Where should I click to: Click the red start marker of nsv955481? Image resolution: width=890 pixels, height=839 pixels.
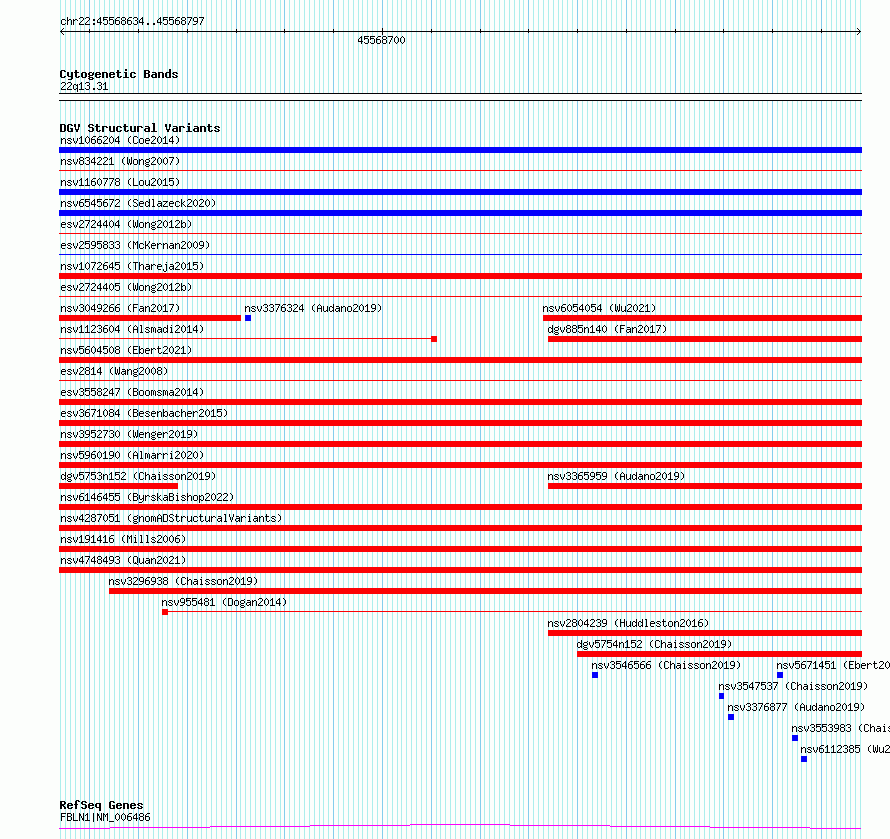point(165,612)
